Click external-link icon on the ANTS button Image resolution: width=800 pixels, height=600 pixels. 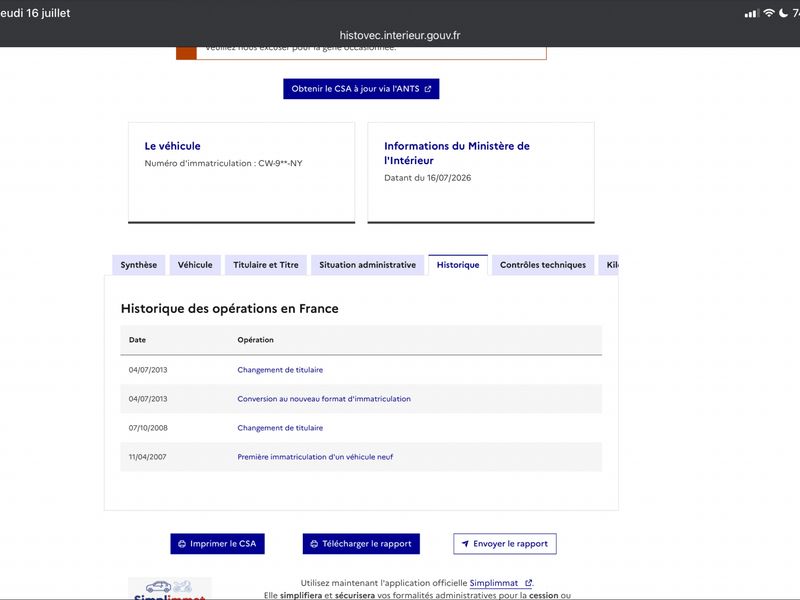[x=428, y=89]
